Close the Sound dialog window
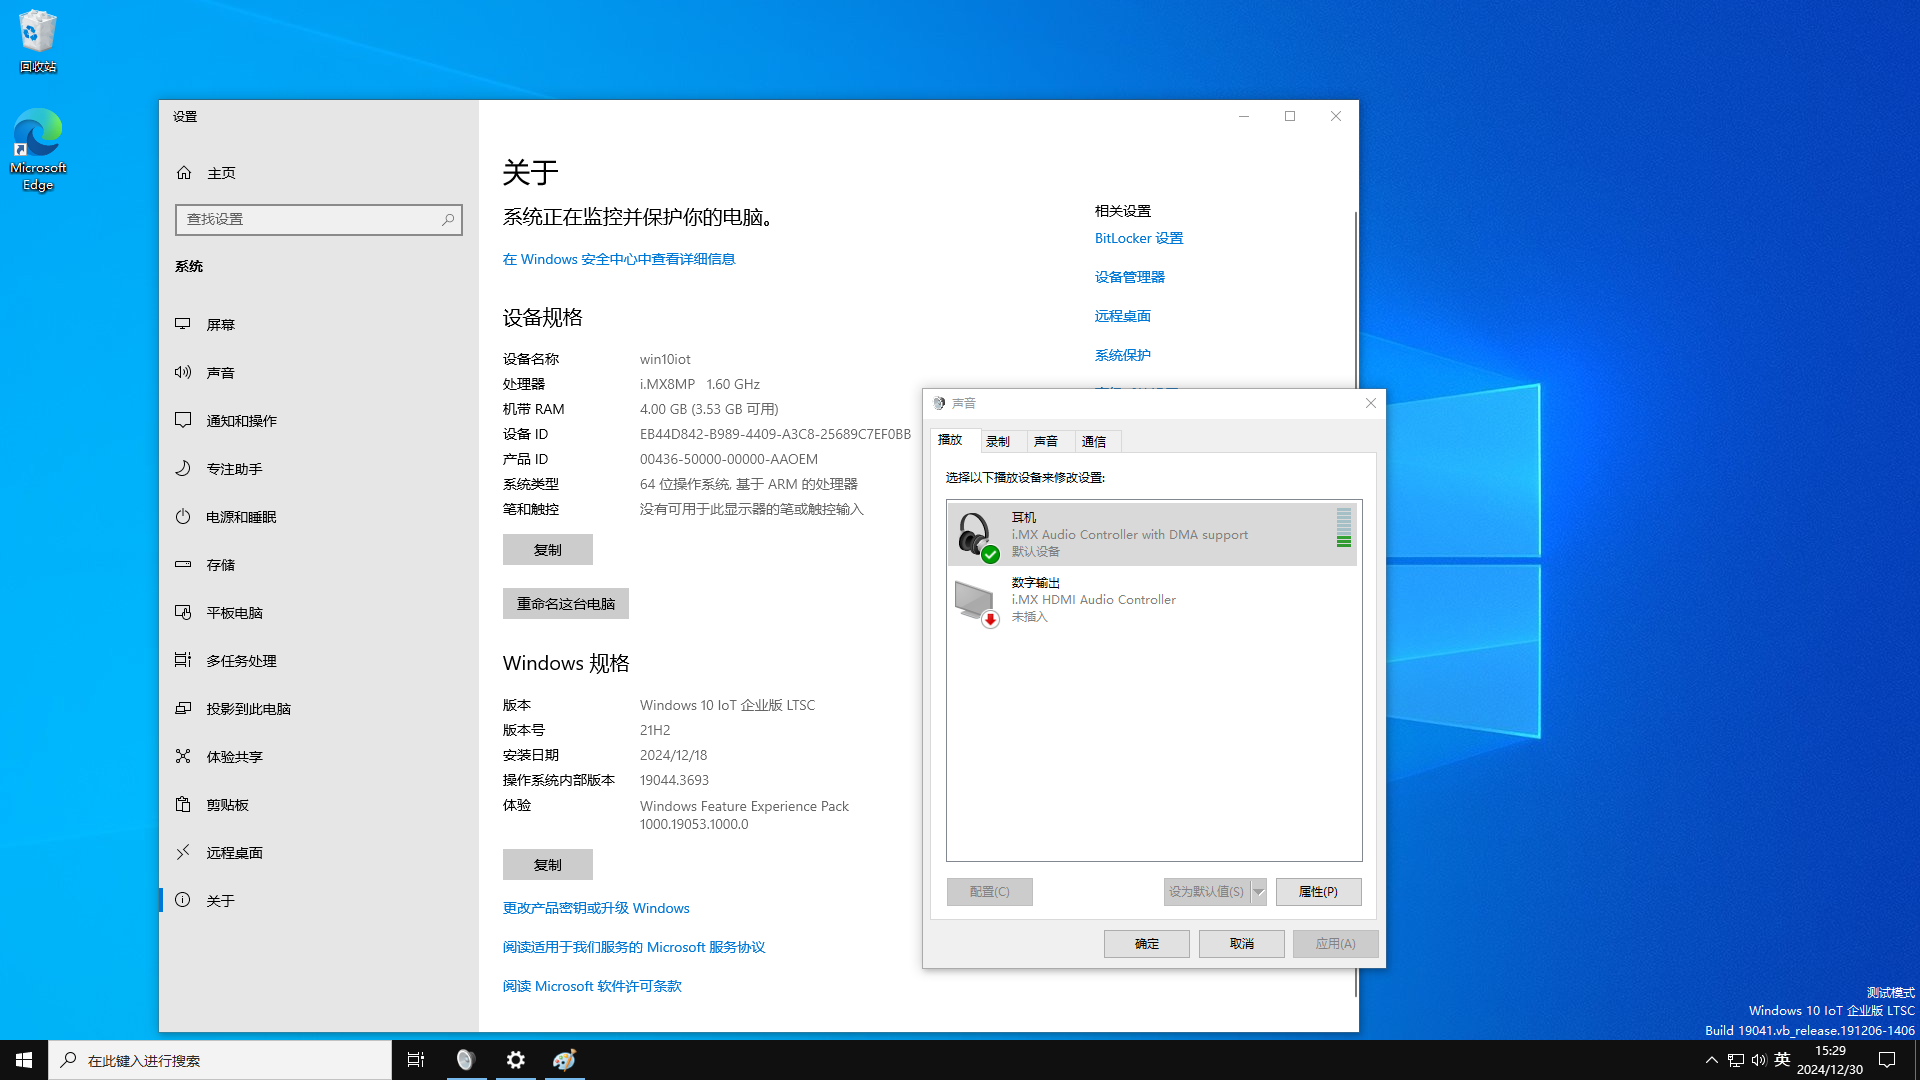Screen dimensions: 1920x1080 tap(1371, 403)
